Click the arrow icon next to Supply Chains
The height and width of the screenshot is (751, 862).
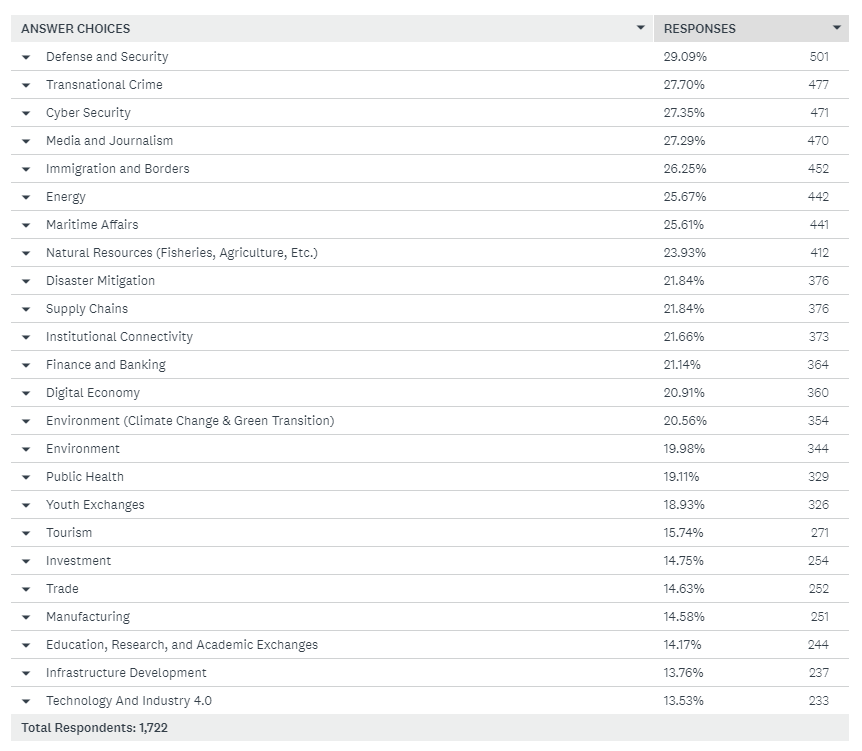point(26,309)
